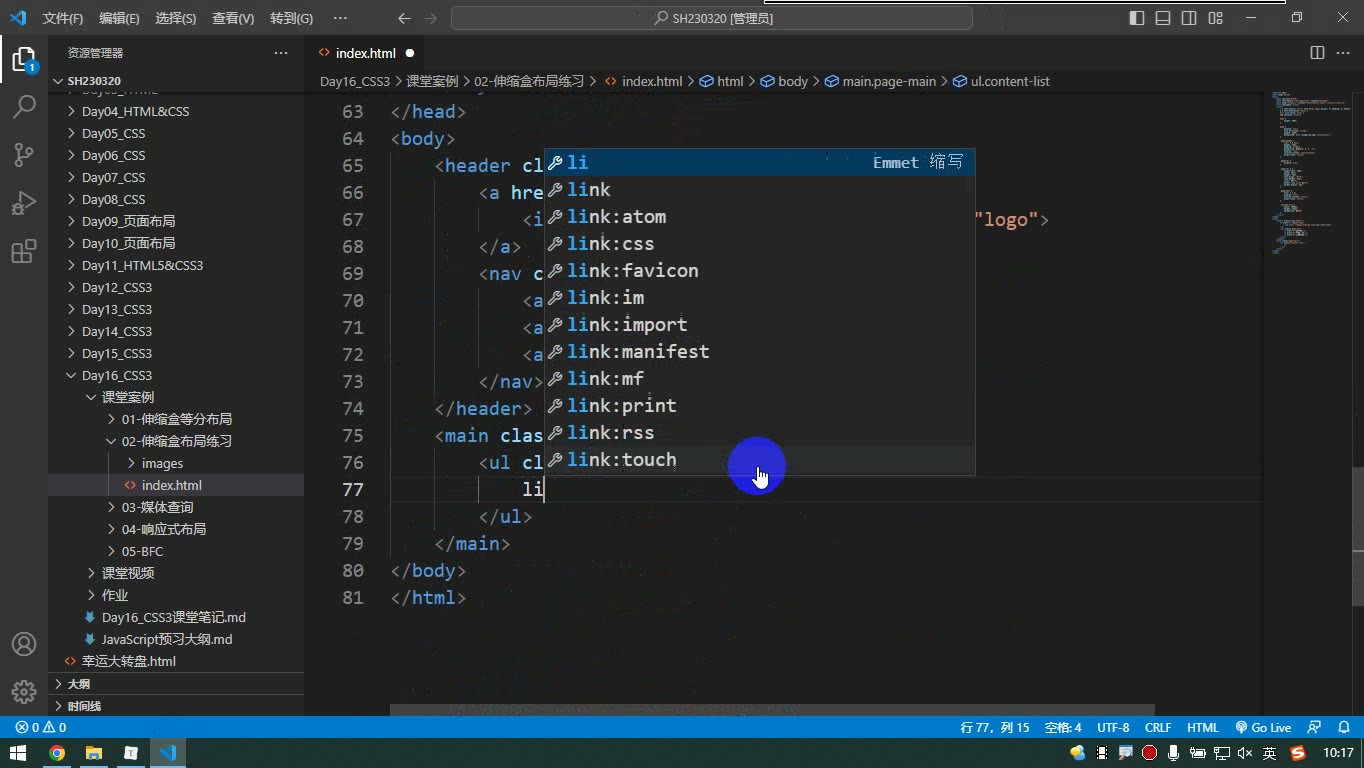Open the Extensions view
The image size is (1364, 768).
pyautogui.click(x=23, y=251)
